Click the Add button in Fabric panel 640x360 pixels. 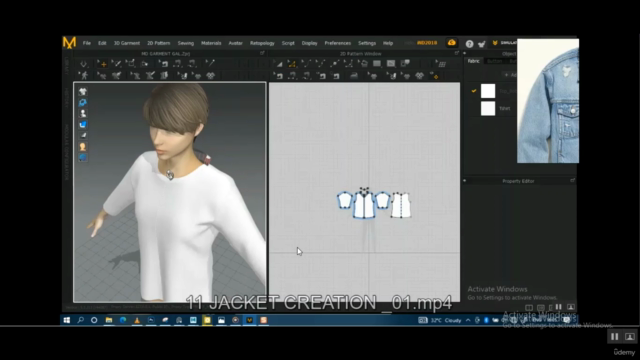pos(510,75)
